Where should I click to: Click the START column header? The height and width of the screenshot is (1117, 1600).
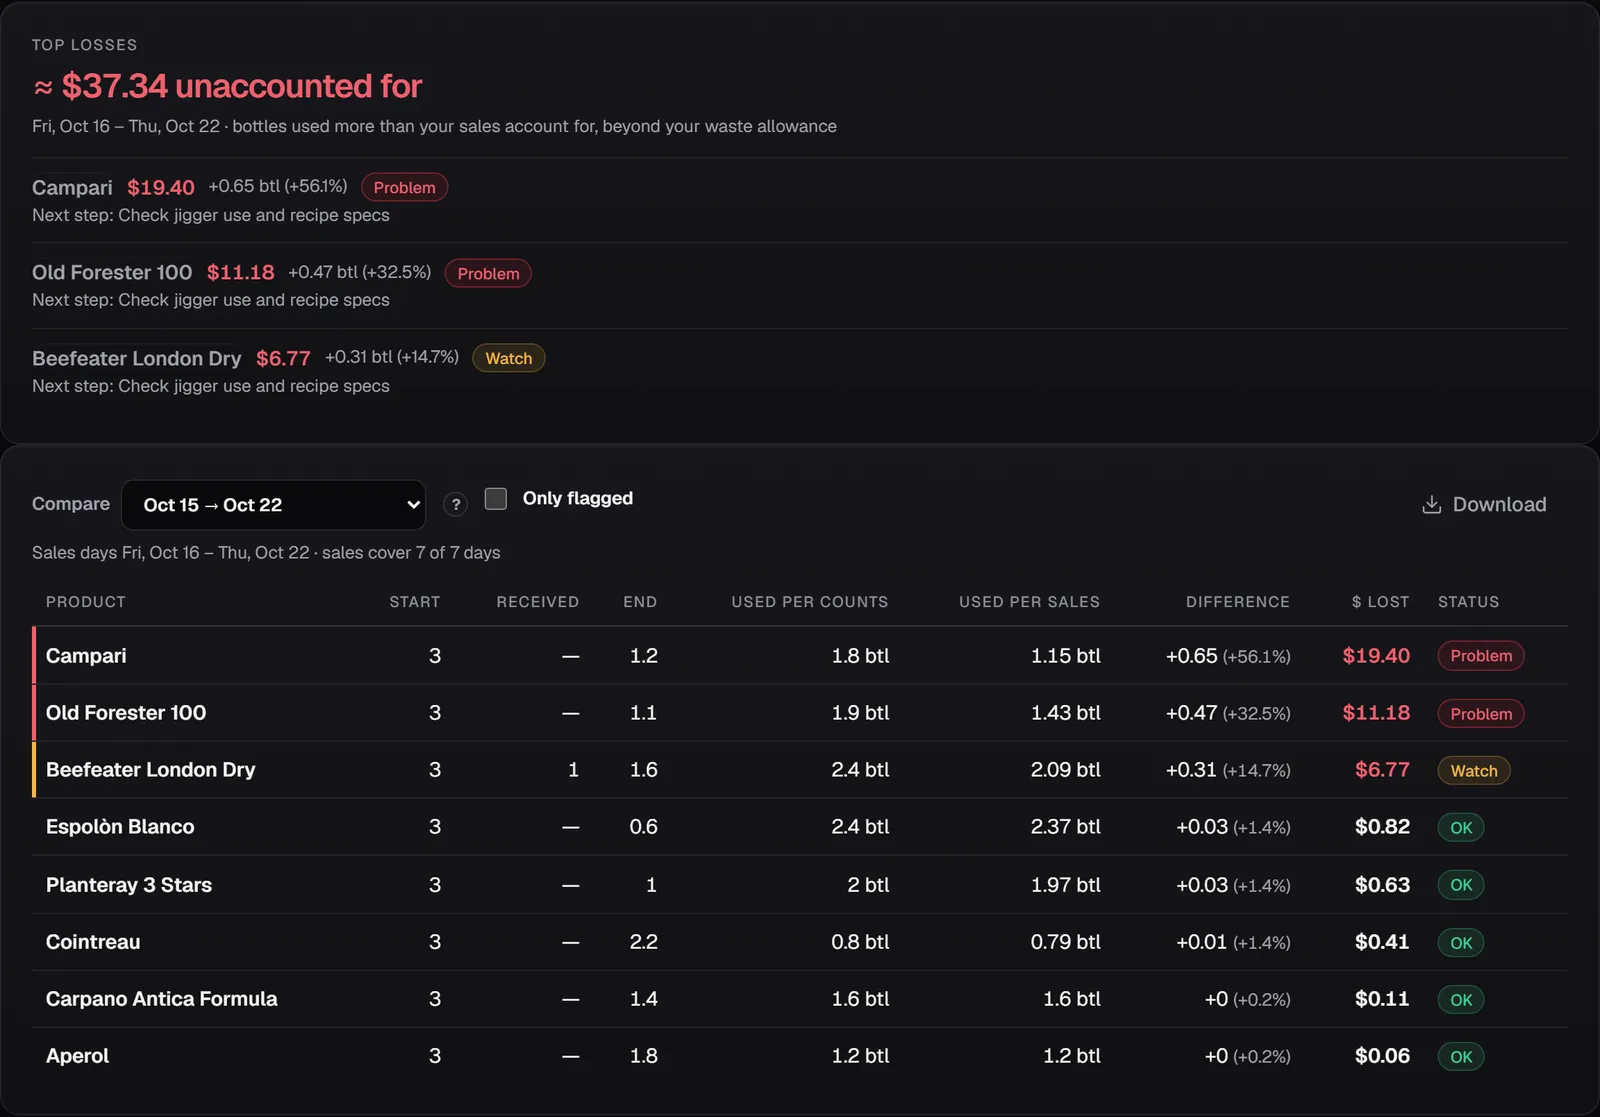point(415,602)
